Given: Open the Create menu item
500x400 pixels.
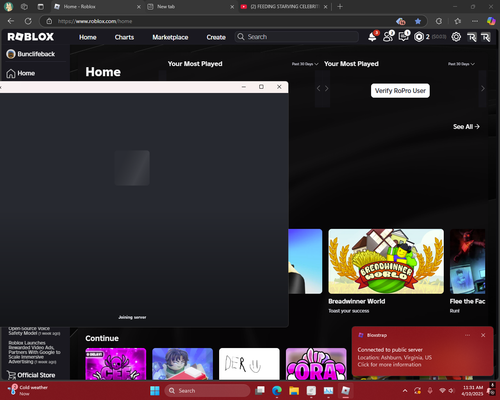Looking at the screenshot, I should click(216, 37).
